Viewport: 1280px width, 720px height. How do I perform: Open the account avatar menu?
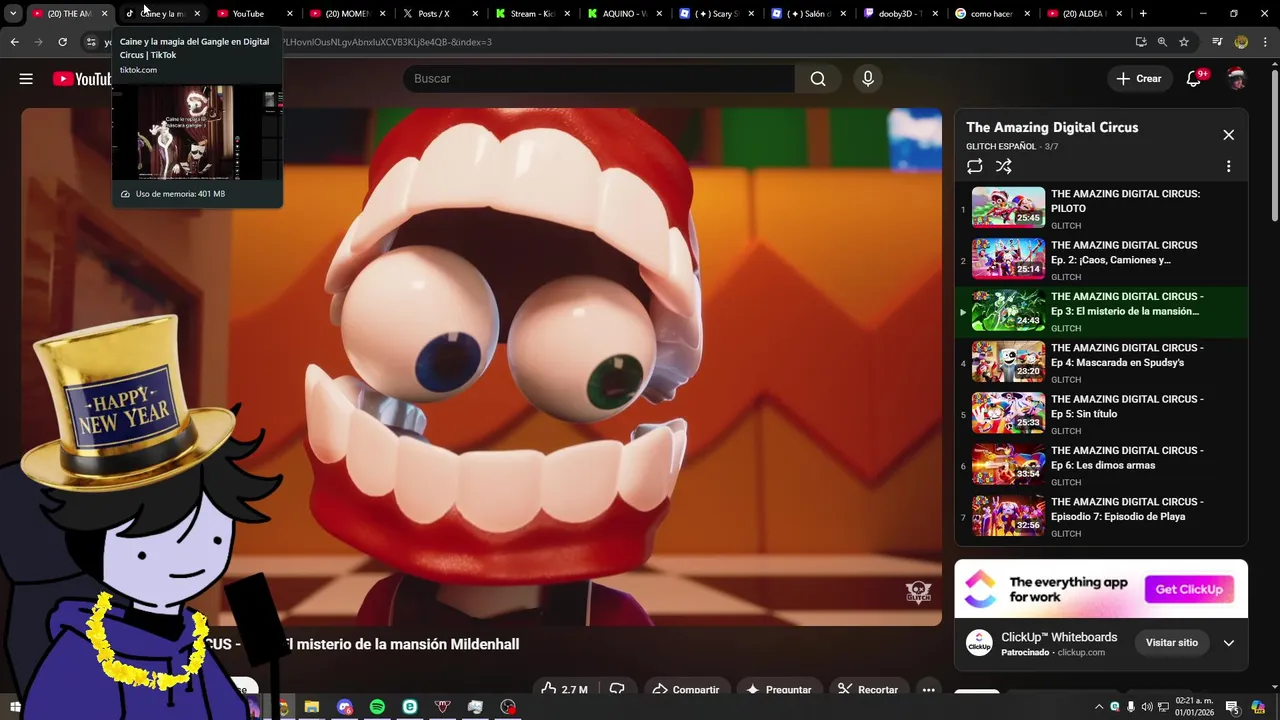click(x=1237, y=79)
